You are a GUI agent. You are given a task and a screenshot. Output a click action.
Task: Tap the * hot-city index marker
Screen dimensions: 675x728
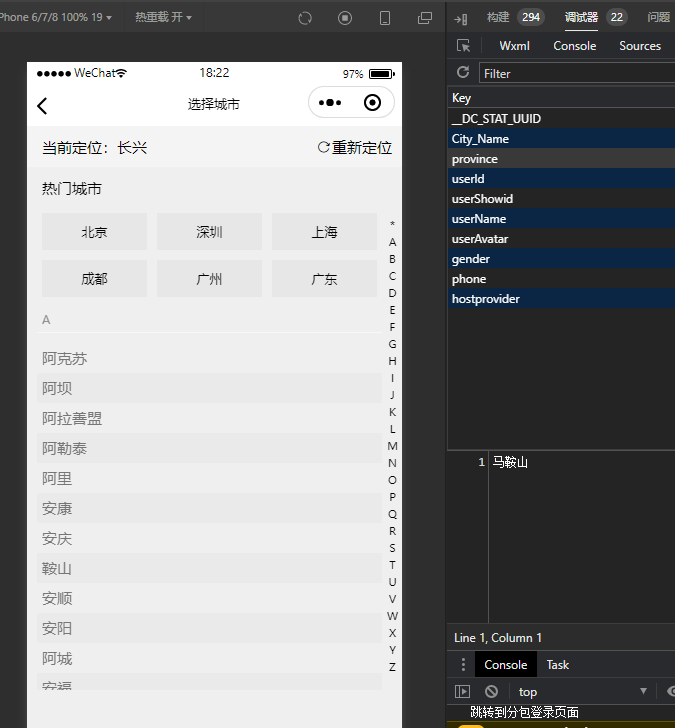pos(392,224)
